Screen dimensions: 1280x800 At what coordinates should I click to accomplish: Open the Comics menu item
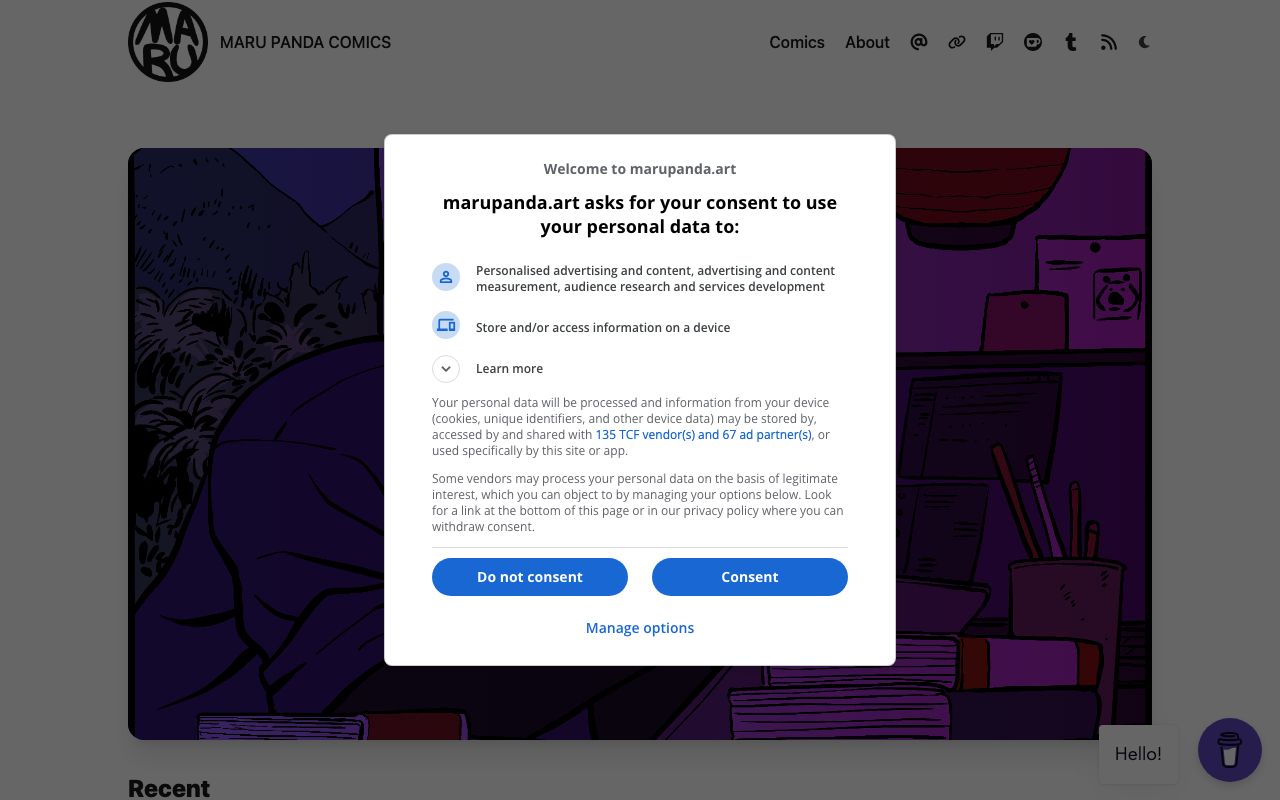click(x=797, y=42)
